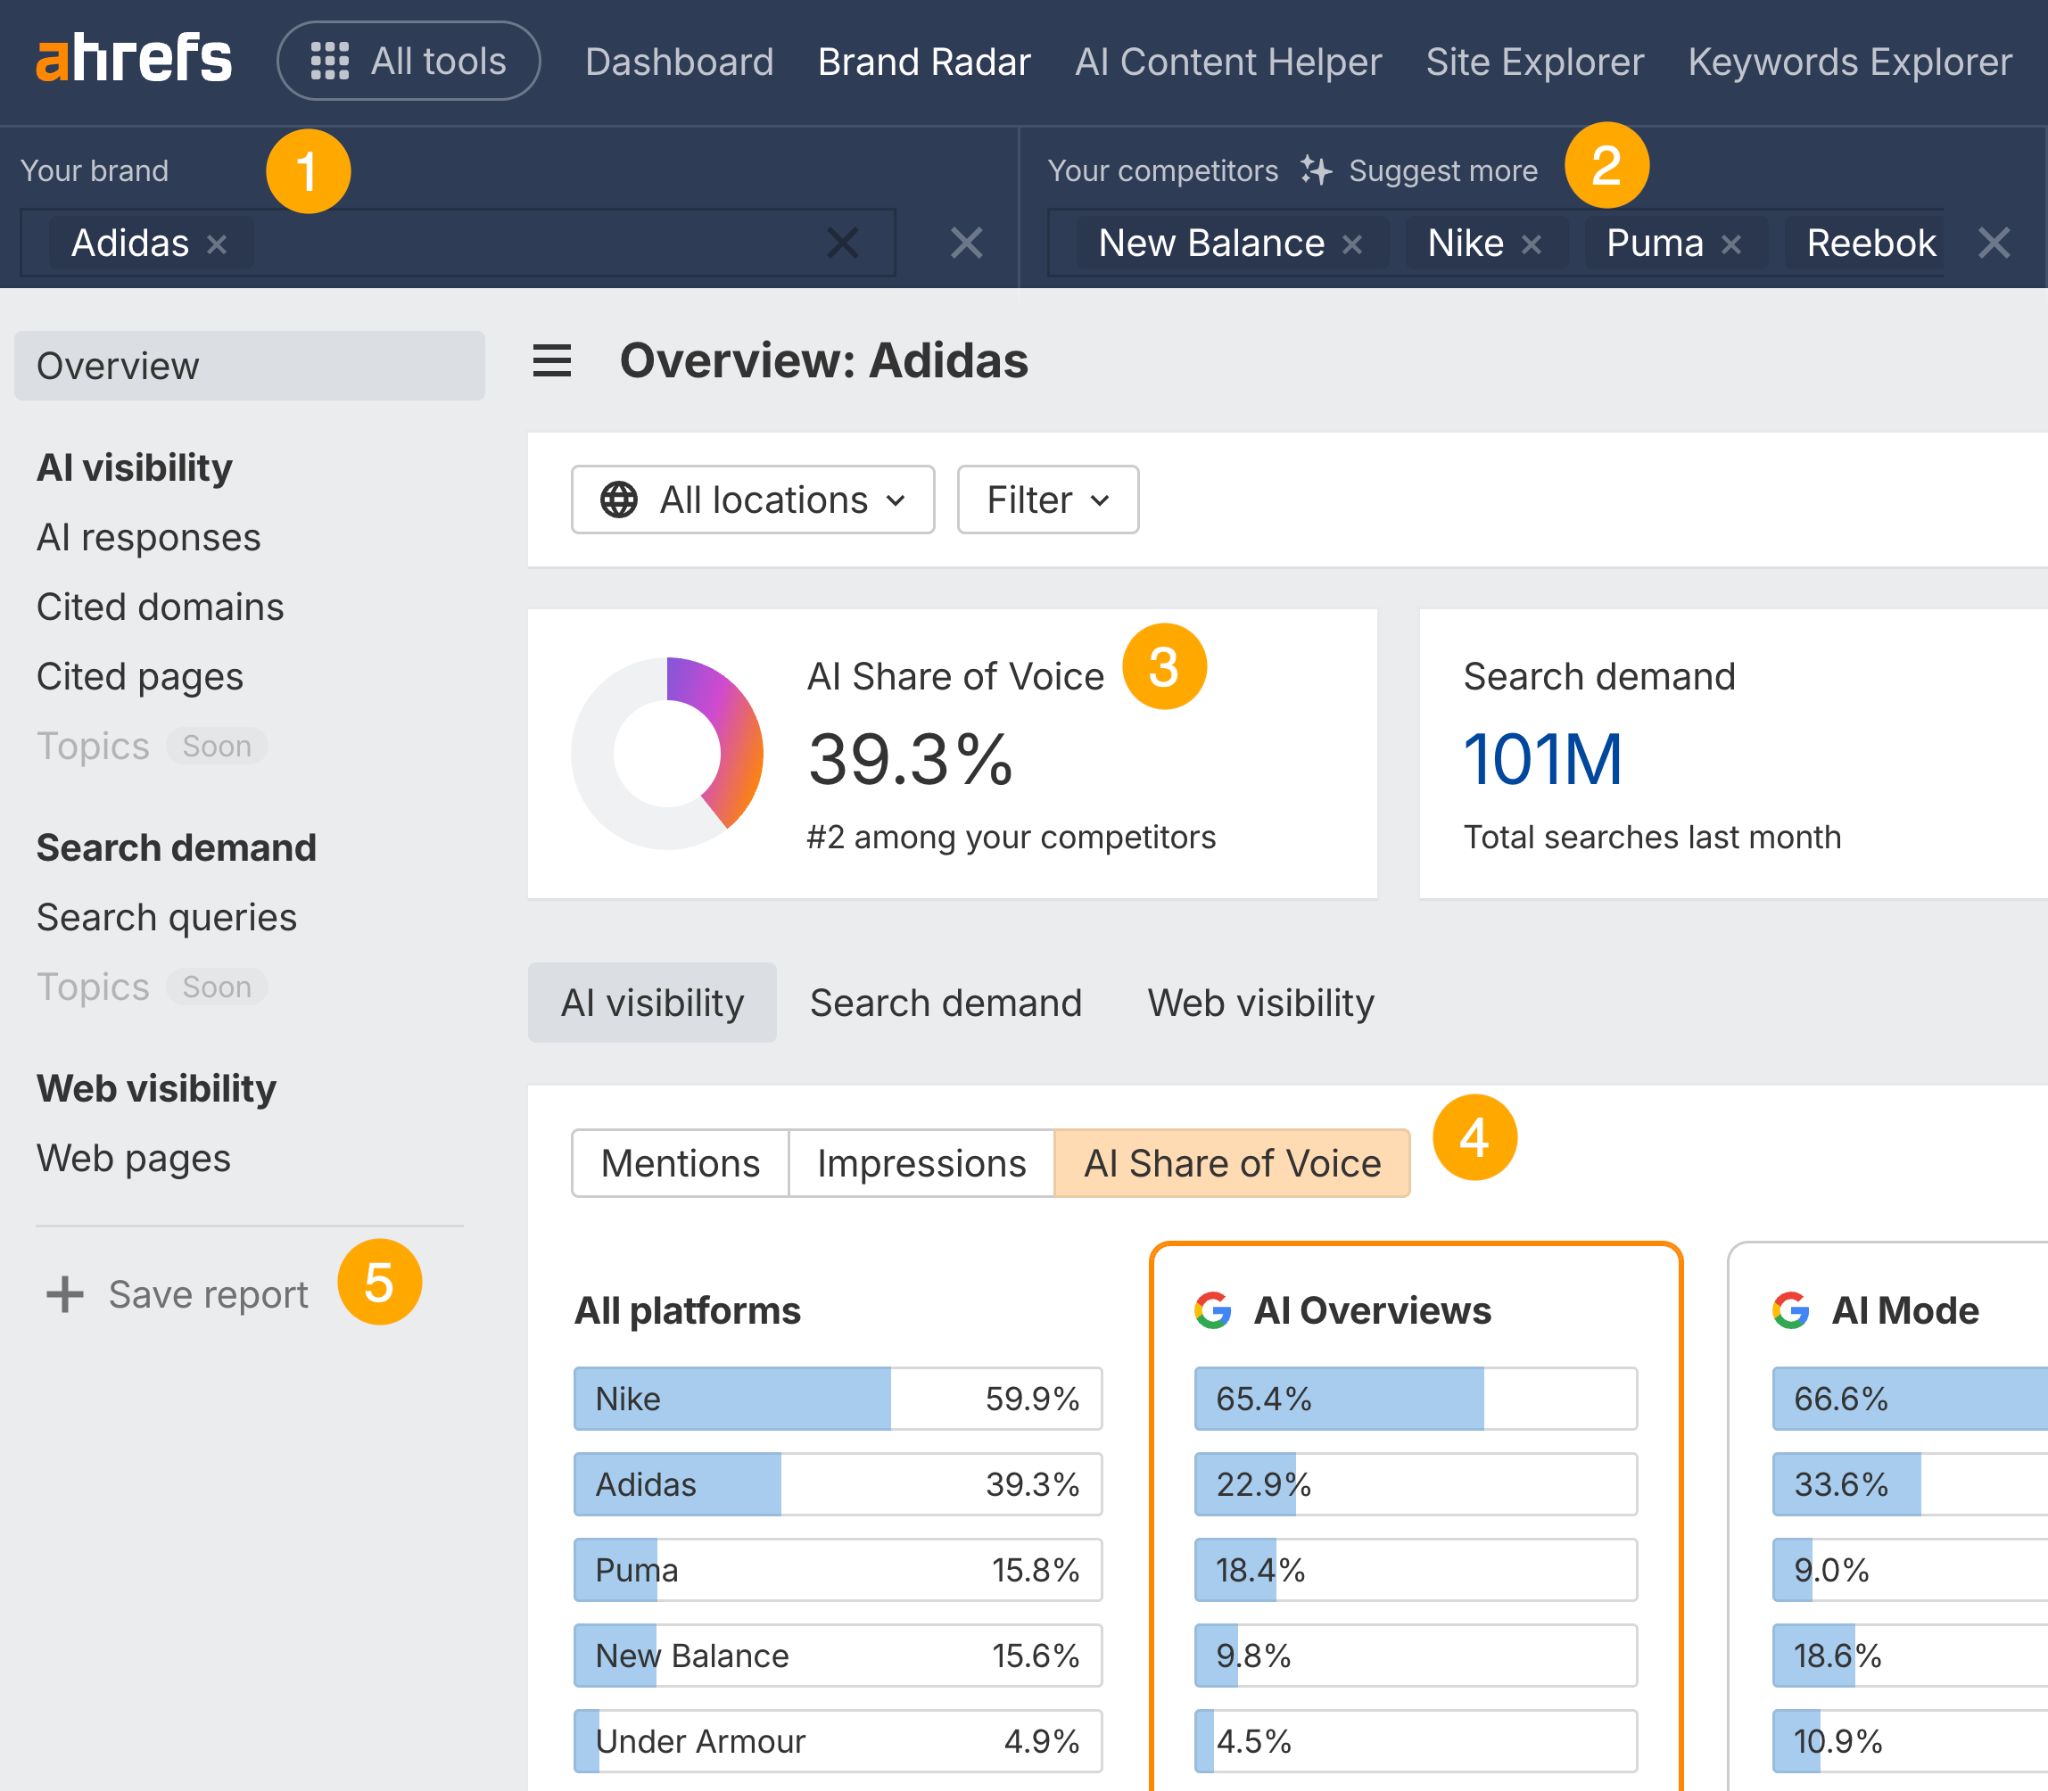Click the Suggest more link
Viewport: 2048px width, 1791px height.
1443,170
